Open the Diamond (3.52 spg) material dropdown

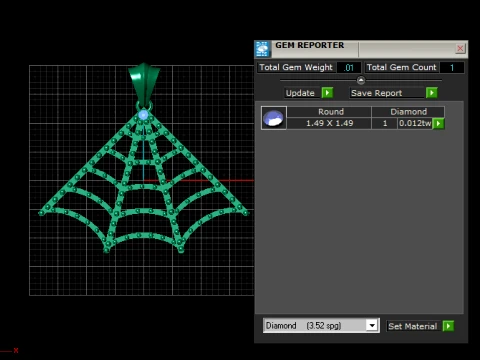(372, 325)
